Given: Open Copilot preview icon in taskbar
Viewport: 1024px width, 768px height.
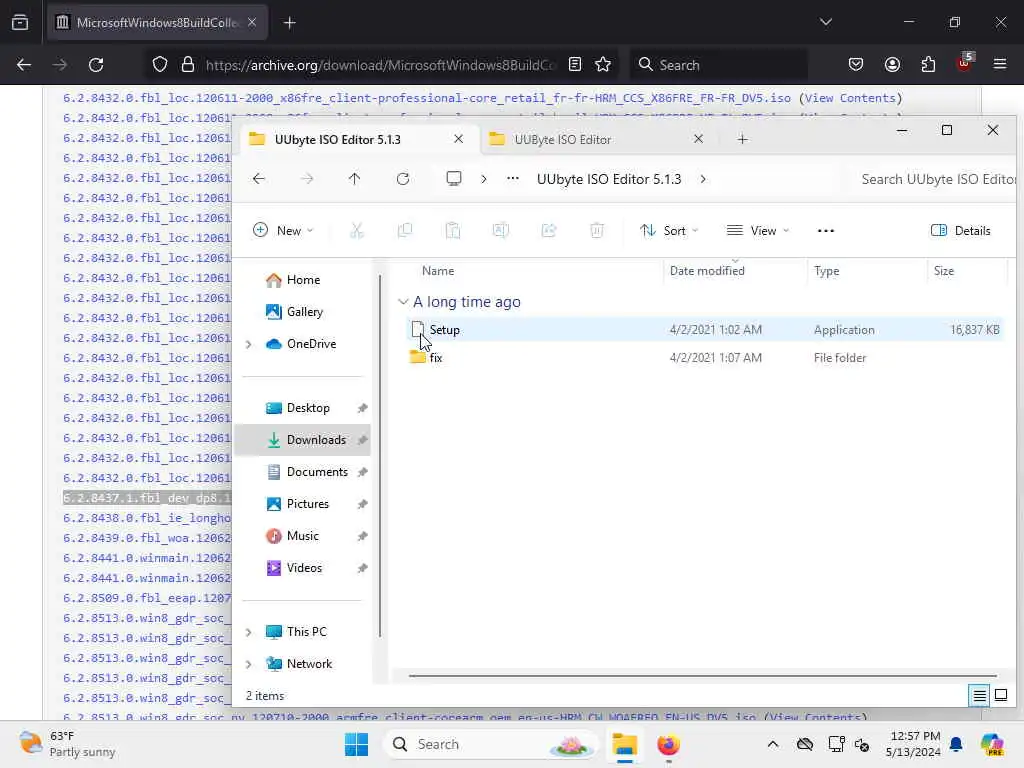Looking at the screenshot, I should [992, 744].
